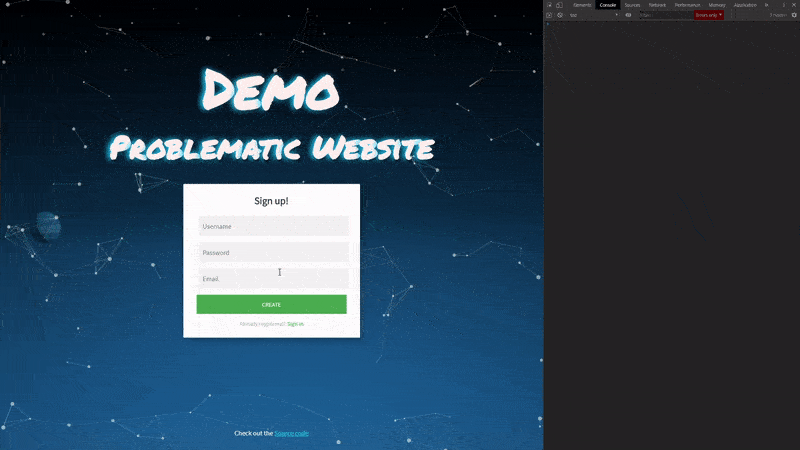Viewport: 800px width, 450px height.
Task: Click the 'Sign up!' form heading
Action: pos(271,201)
